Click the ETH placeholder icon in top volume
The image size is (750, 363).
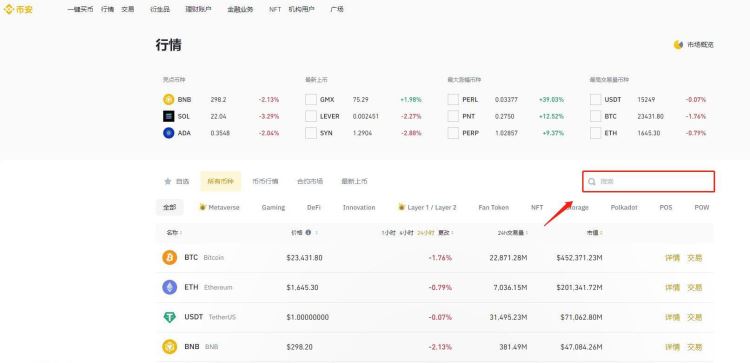(596, 133)
